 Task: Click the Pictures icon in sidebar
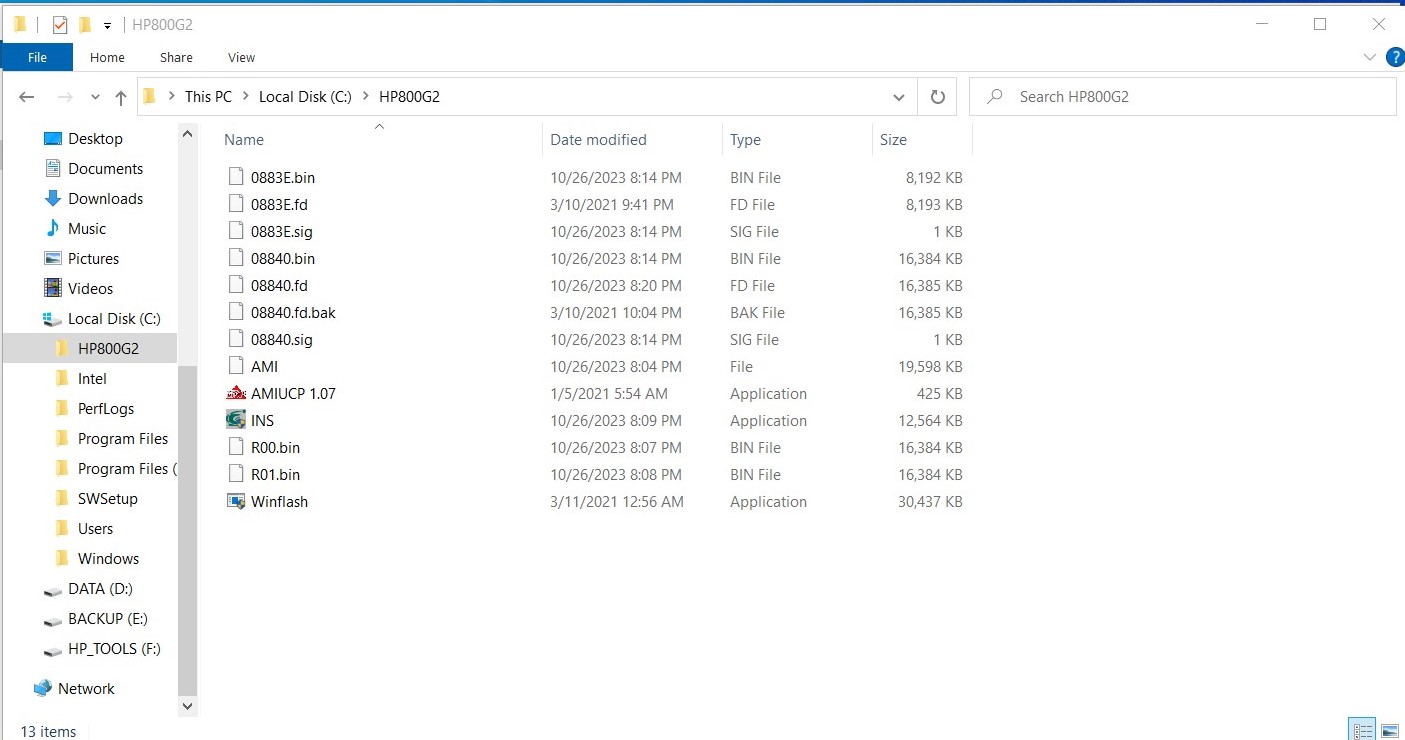pyautogui.click(x=53, y=258)
